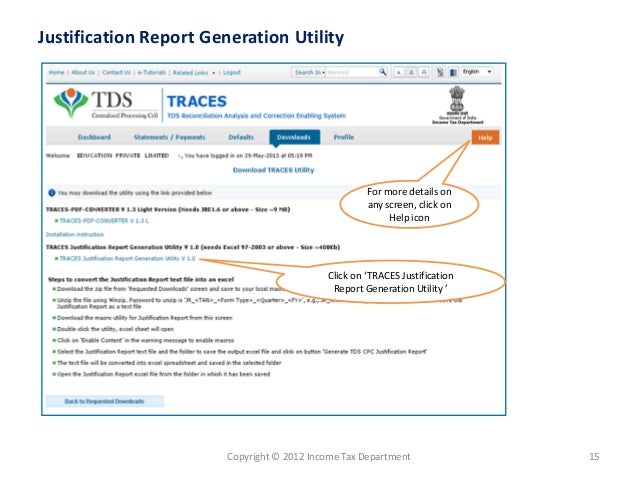This screenshot has height=479, width=638.
Task: Click the search magnifier icon
Action: coord(382,72)
